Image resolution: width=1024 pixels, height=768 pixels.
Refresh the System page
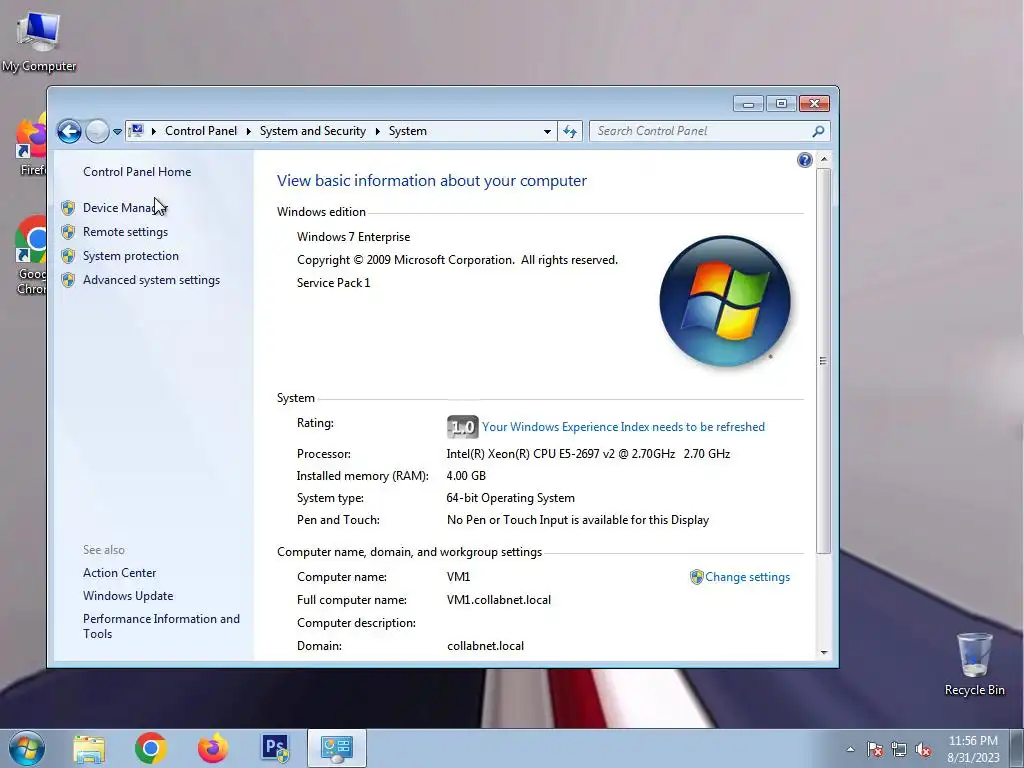pyautogui.click(x=570, y=131)
